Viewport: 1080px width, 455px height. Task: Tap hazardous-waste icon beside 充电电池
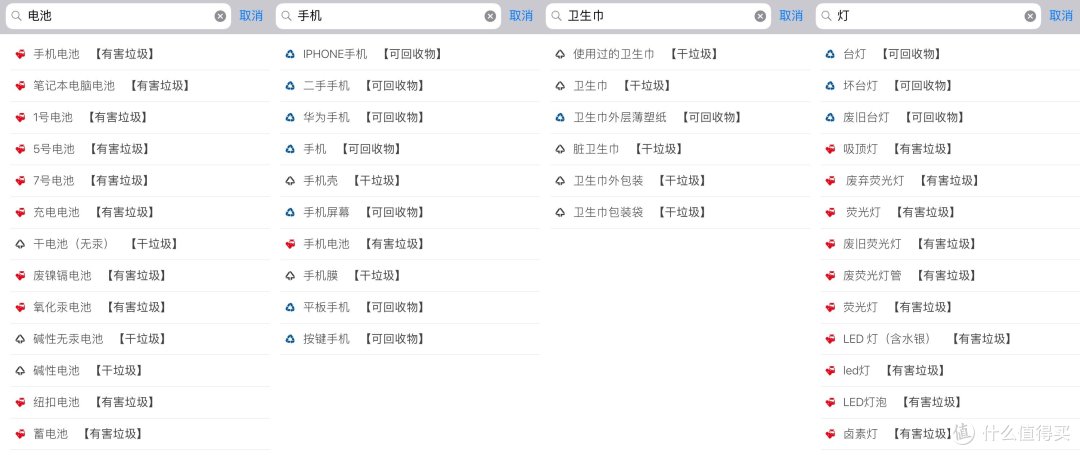click(x=20, y=213)
